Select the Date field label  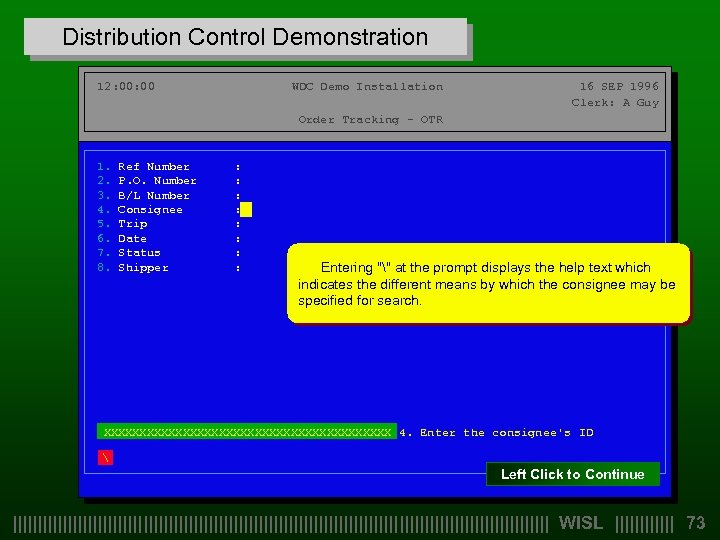coord(132,239)
